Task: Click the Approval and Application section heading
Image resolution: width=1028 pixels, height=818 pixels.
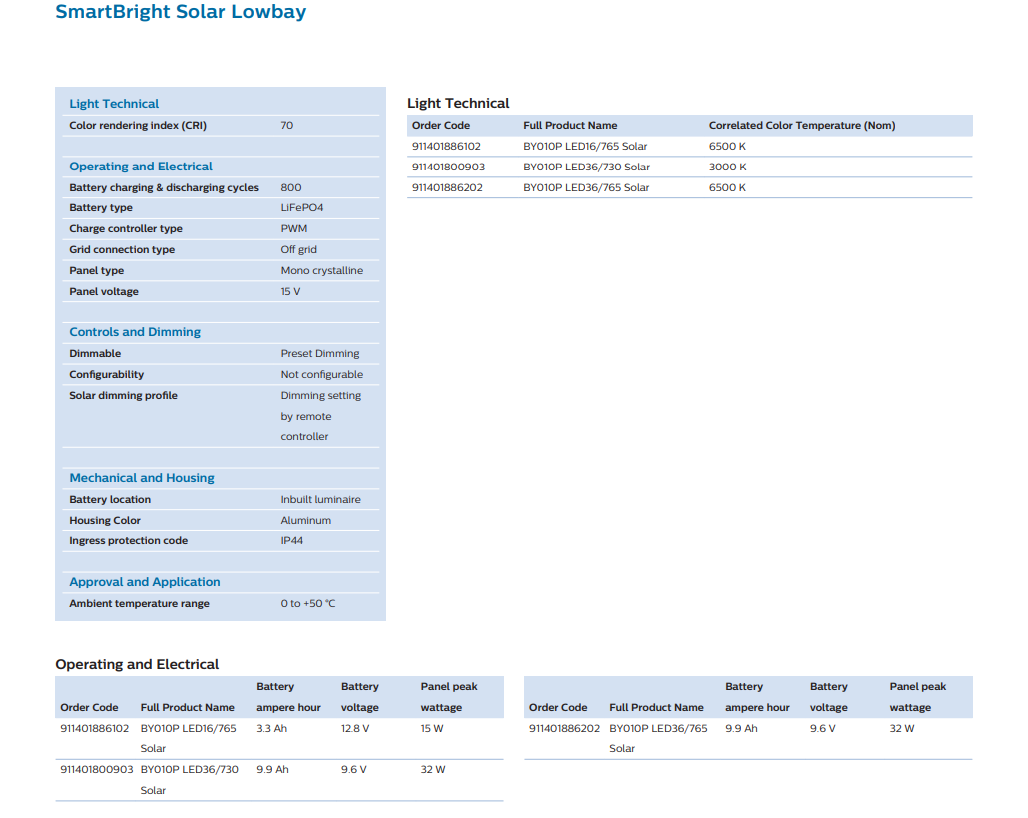Action: coord(145,582)
